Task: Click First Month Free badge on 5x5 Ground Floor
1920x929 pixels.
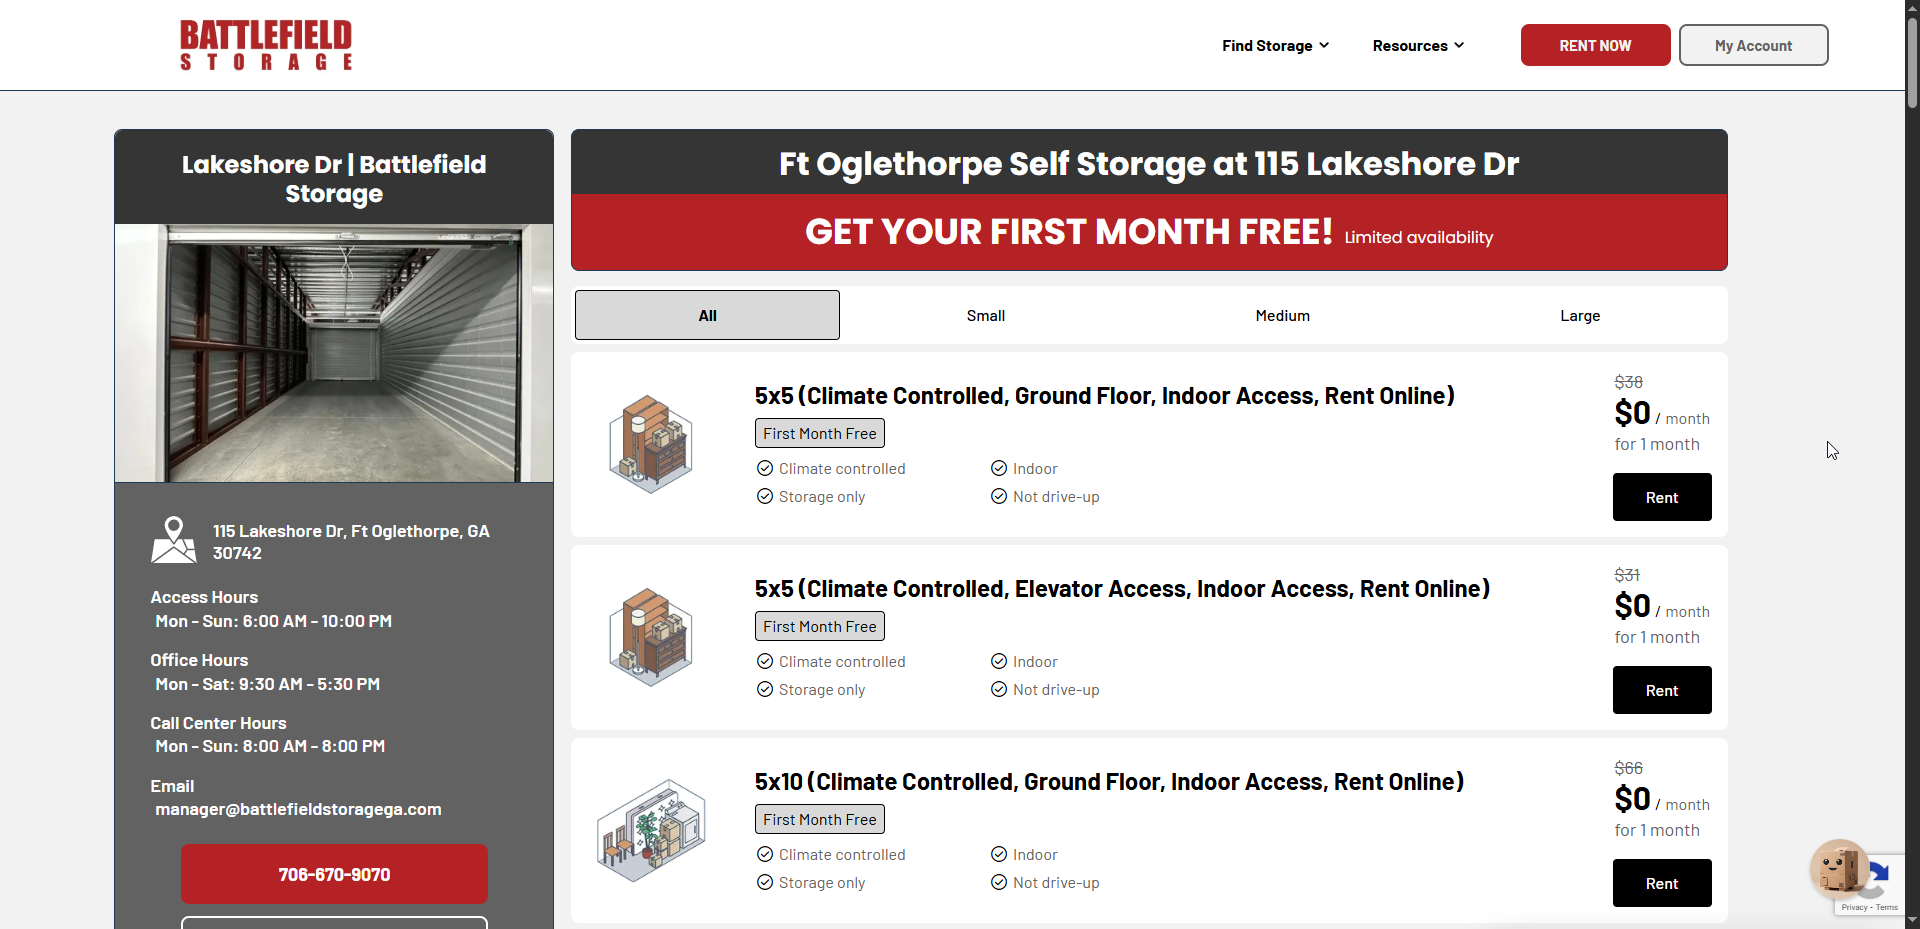Action: pyautogui.click(x=820, y=433)
